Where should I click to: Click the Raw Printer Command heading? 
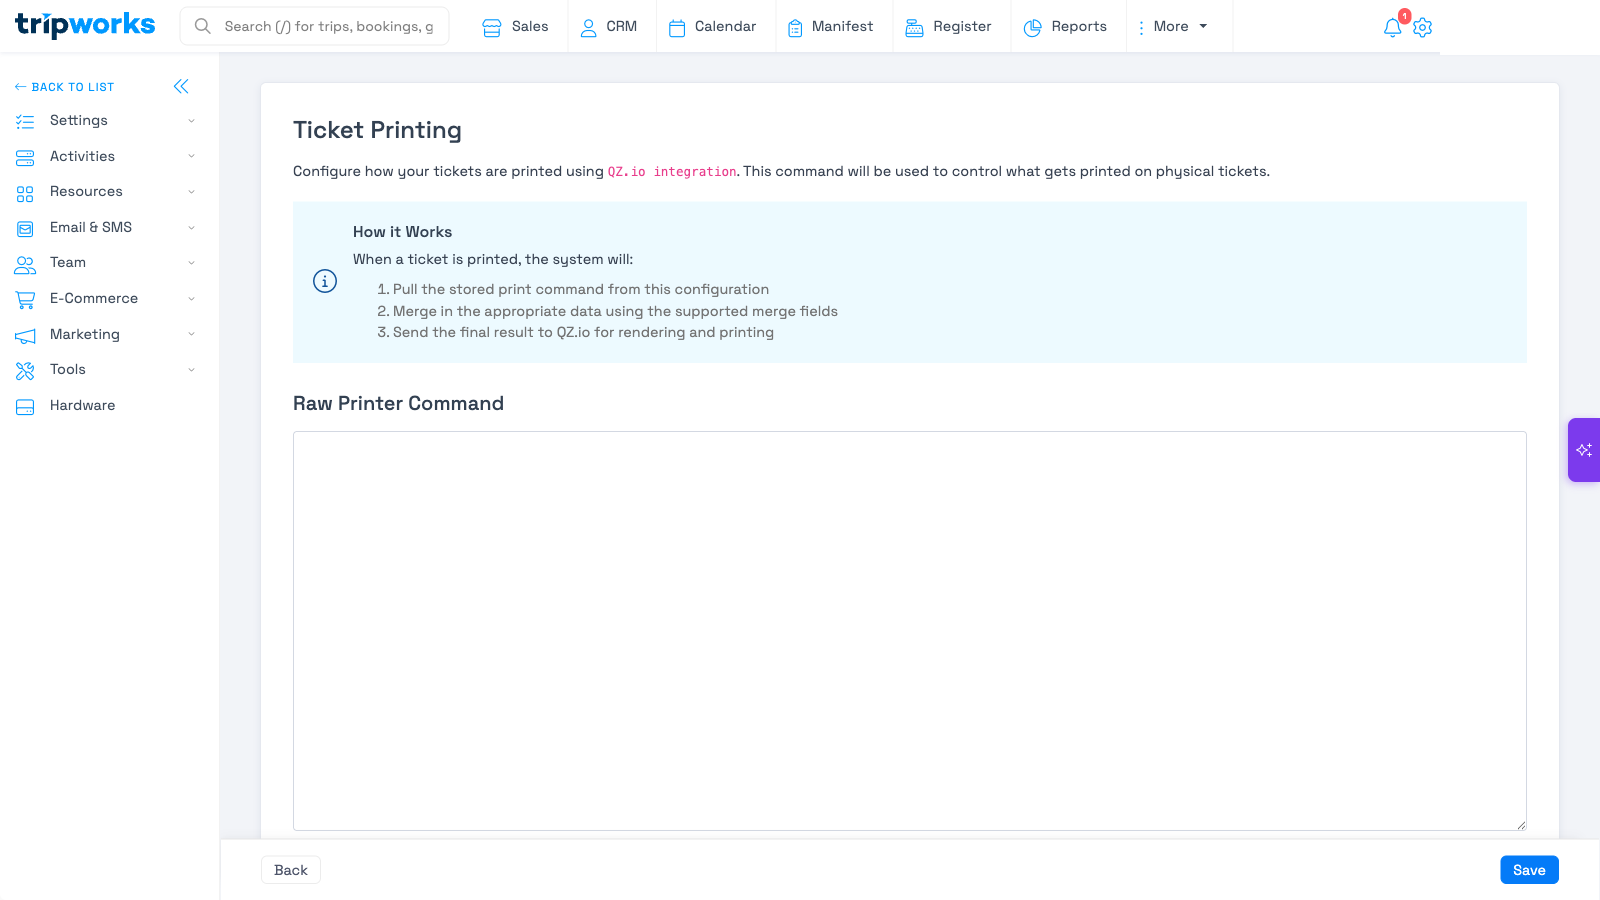(398, 403)
